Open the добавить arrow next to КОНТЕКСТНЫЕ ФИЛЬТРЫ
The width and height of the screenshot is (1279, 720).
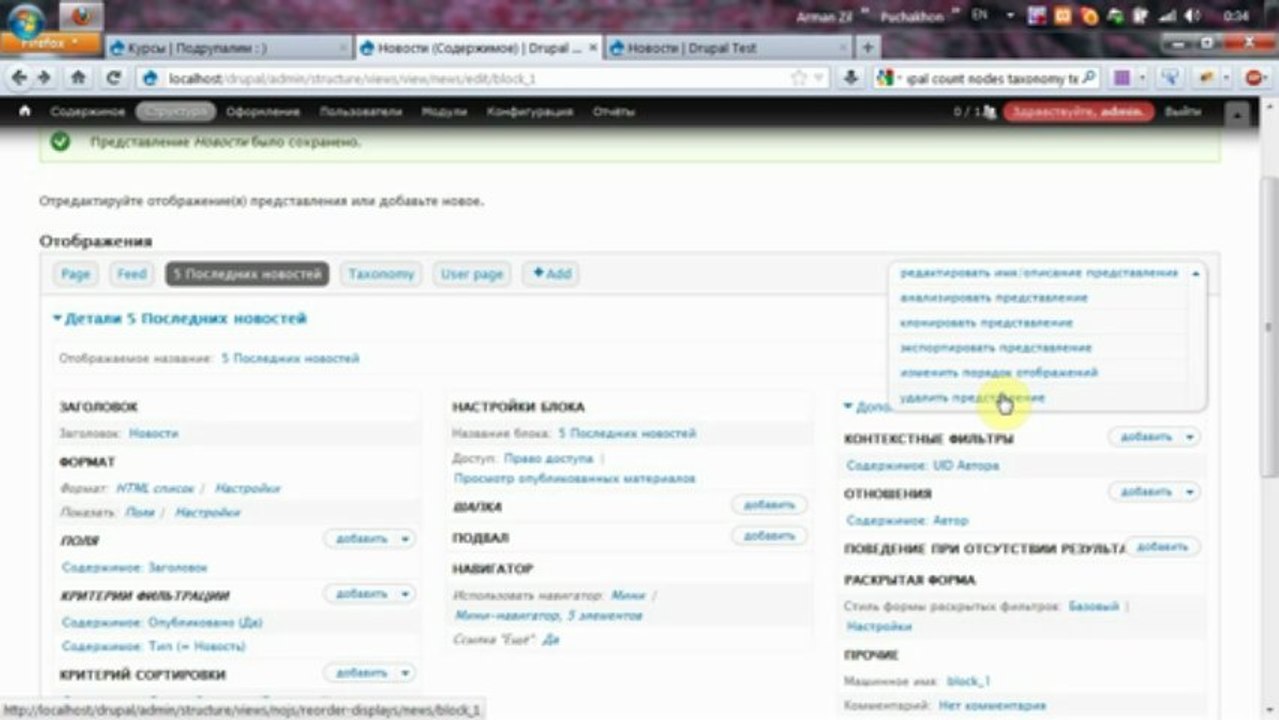tap(1190, 437)
